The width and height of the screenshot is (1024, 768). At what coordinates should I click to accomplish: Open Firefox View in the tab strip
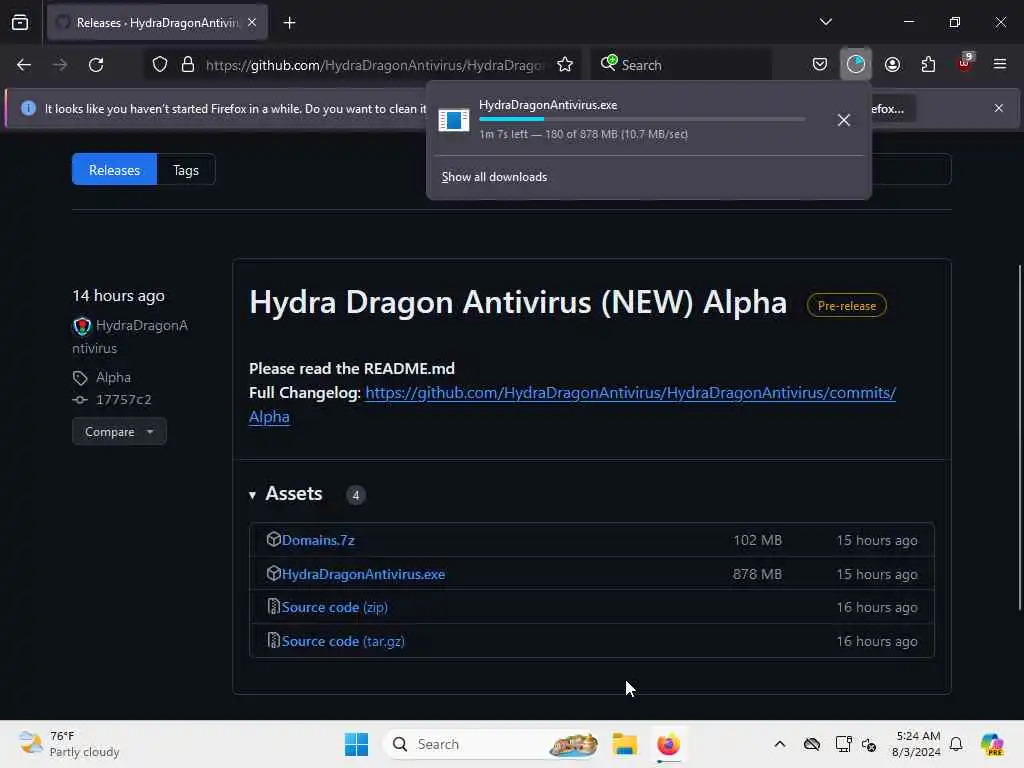click(x=20, y=22)
